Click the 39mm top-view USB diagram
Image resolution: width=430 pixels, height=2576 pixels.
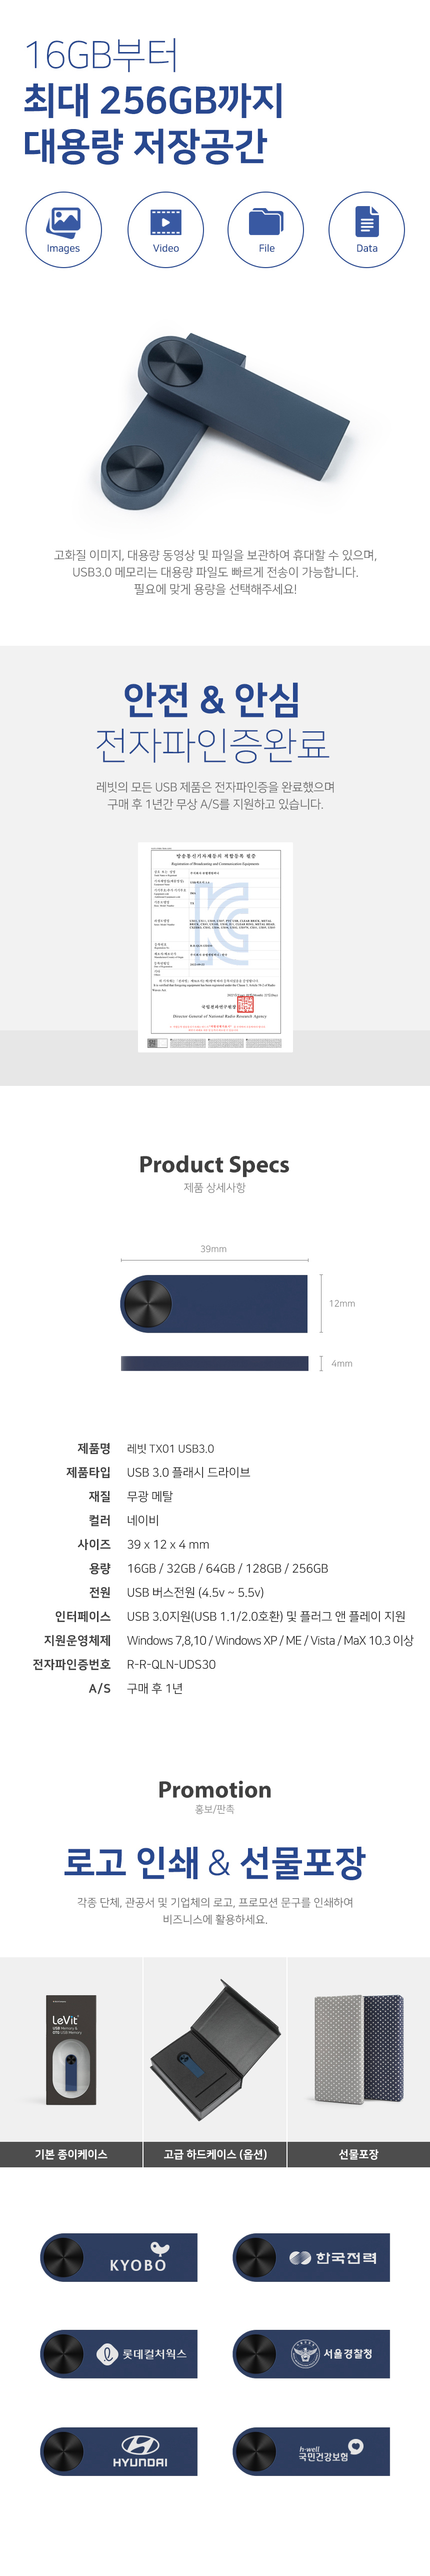214,1303
